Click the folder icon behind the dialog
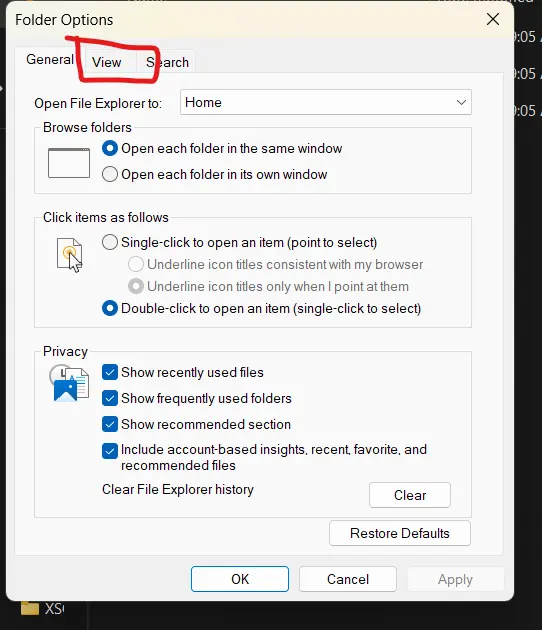542x630 pixels. point(30,608)
